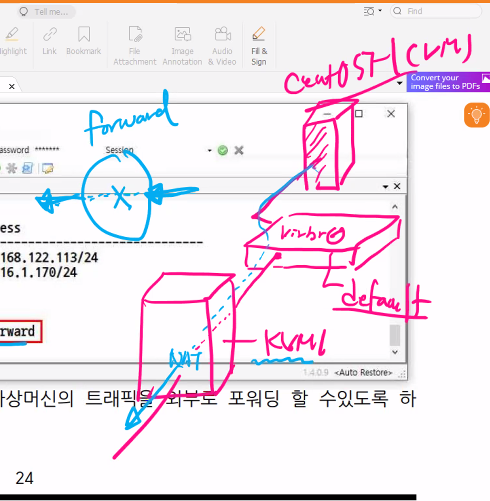This screenshot has width=490, height=501.
Task: Click the Find search field
Action: 436,11
